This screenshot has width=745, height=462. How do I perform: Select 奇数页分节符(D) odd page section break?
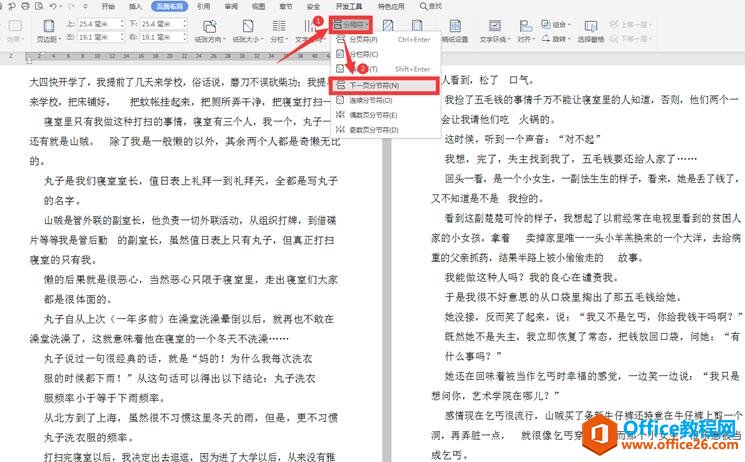pos(385,130)
